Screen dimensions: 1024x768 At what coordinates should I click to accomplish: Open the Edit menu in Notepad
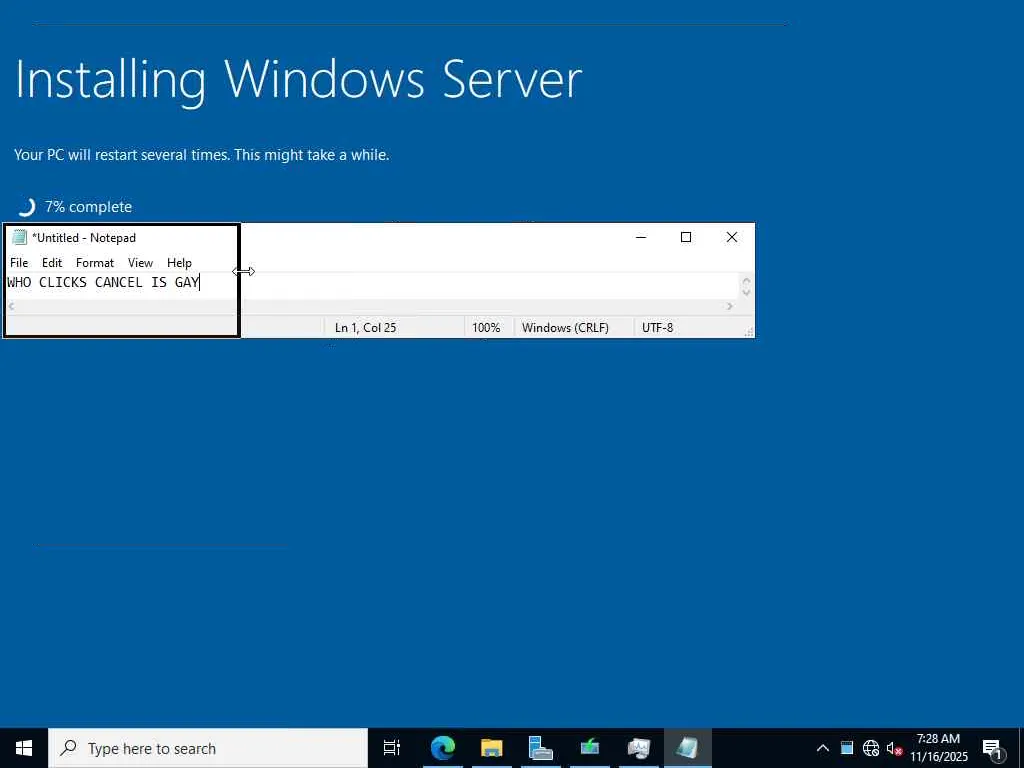click(52, 263)
